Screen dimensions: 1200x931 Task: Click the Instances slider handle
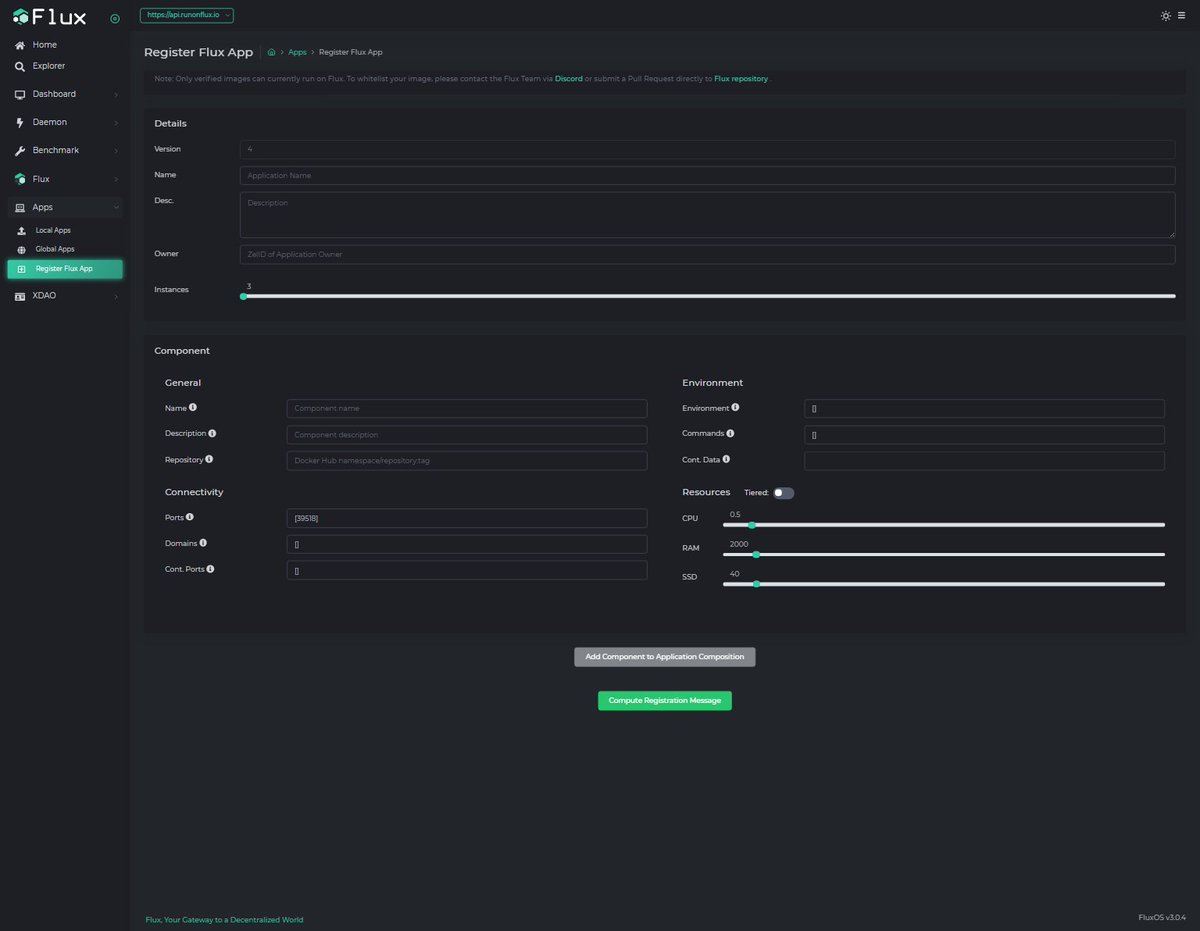[x=244, y=296]
